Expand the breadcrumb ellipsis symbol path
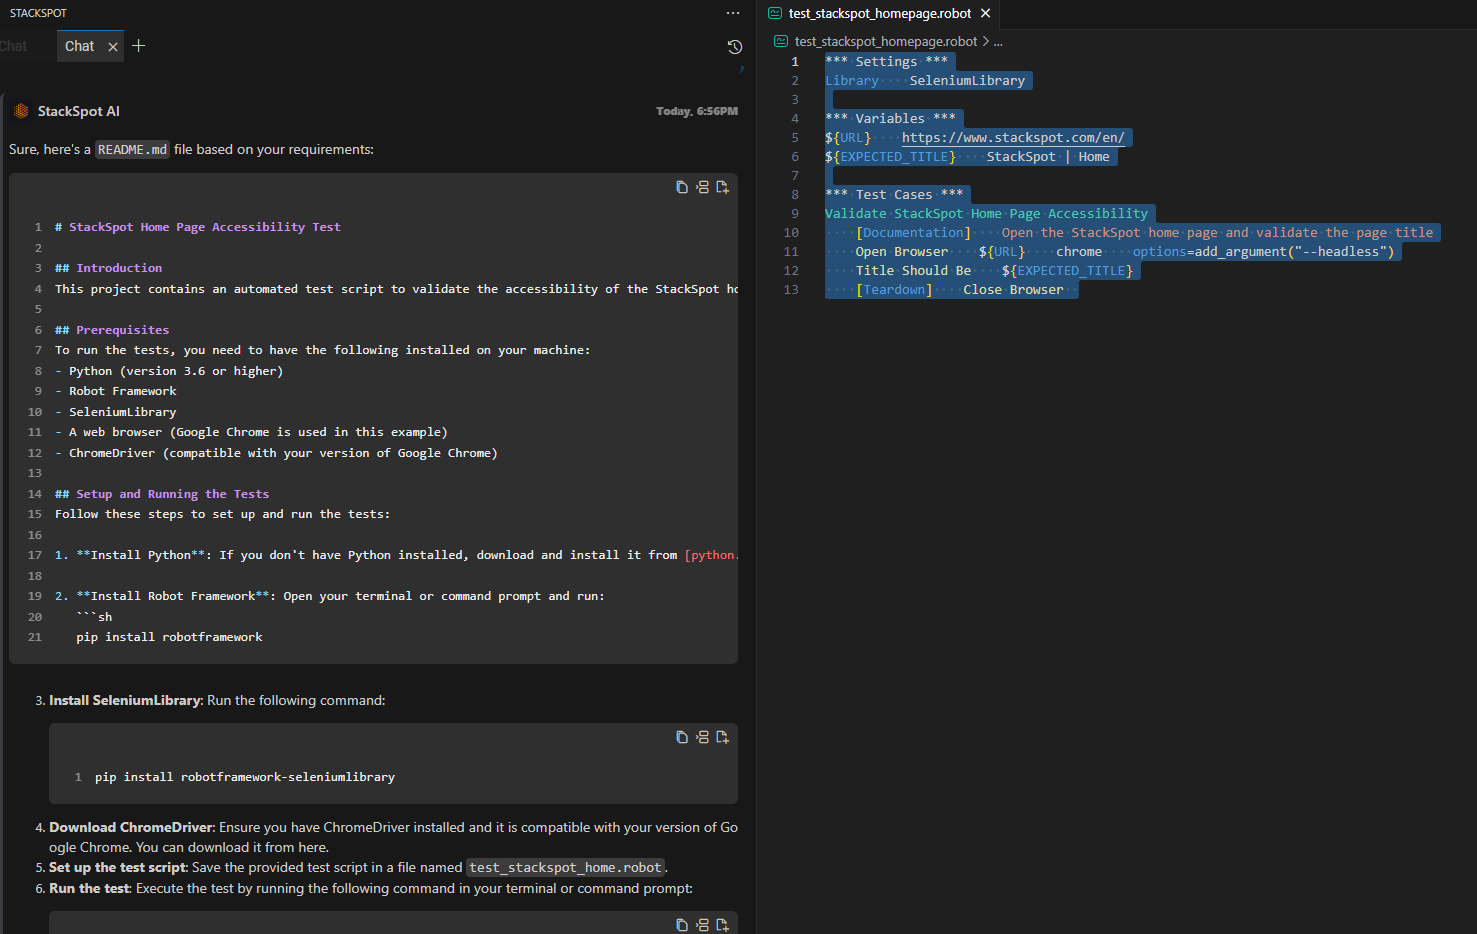 [998, 42]
